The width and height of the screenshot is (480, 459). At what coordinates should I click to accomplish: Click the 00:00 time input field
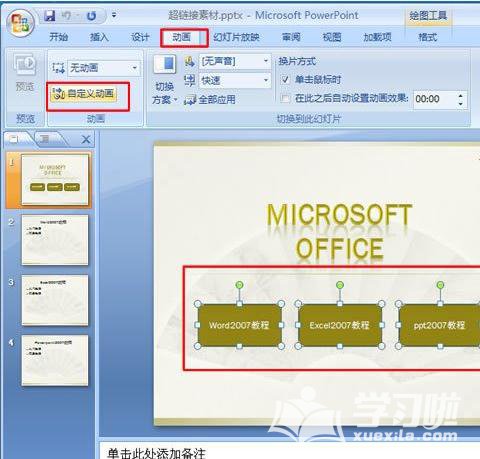[434, 99]
